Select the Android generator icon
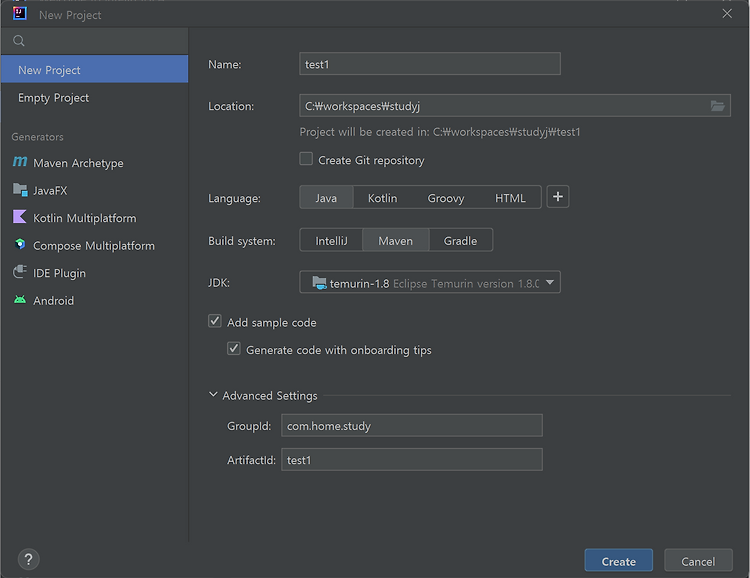 pyautogui.click(x=20, y=300)
